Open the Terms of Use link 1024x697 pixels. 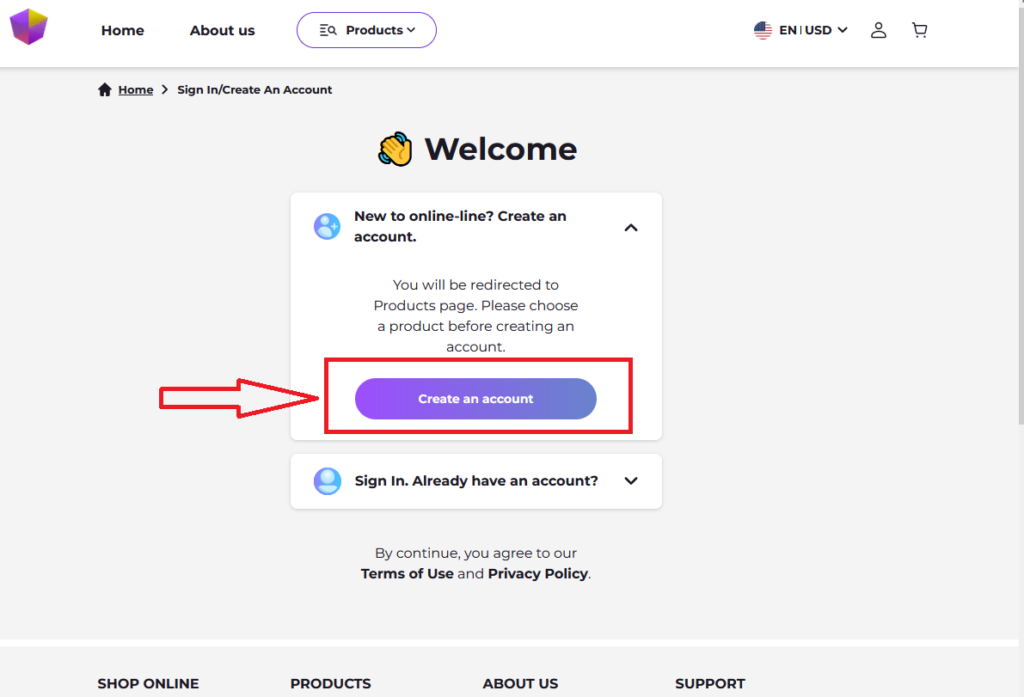click(x=407, y=574)
